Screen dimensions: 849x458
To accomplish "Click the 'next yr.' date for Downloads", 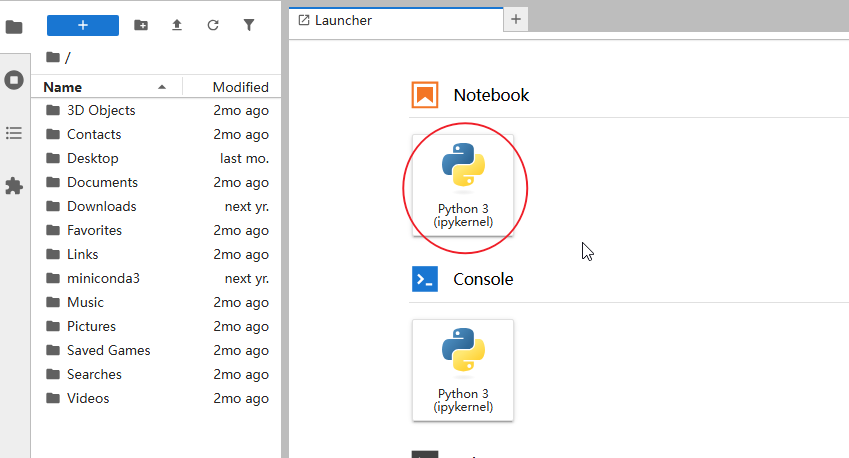I will click(247, 206).
